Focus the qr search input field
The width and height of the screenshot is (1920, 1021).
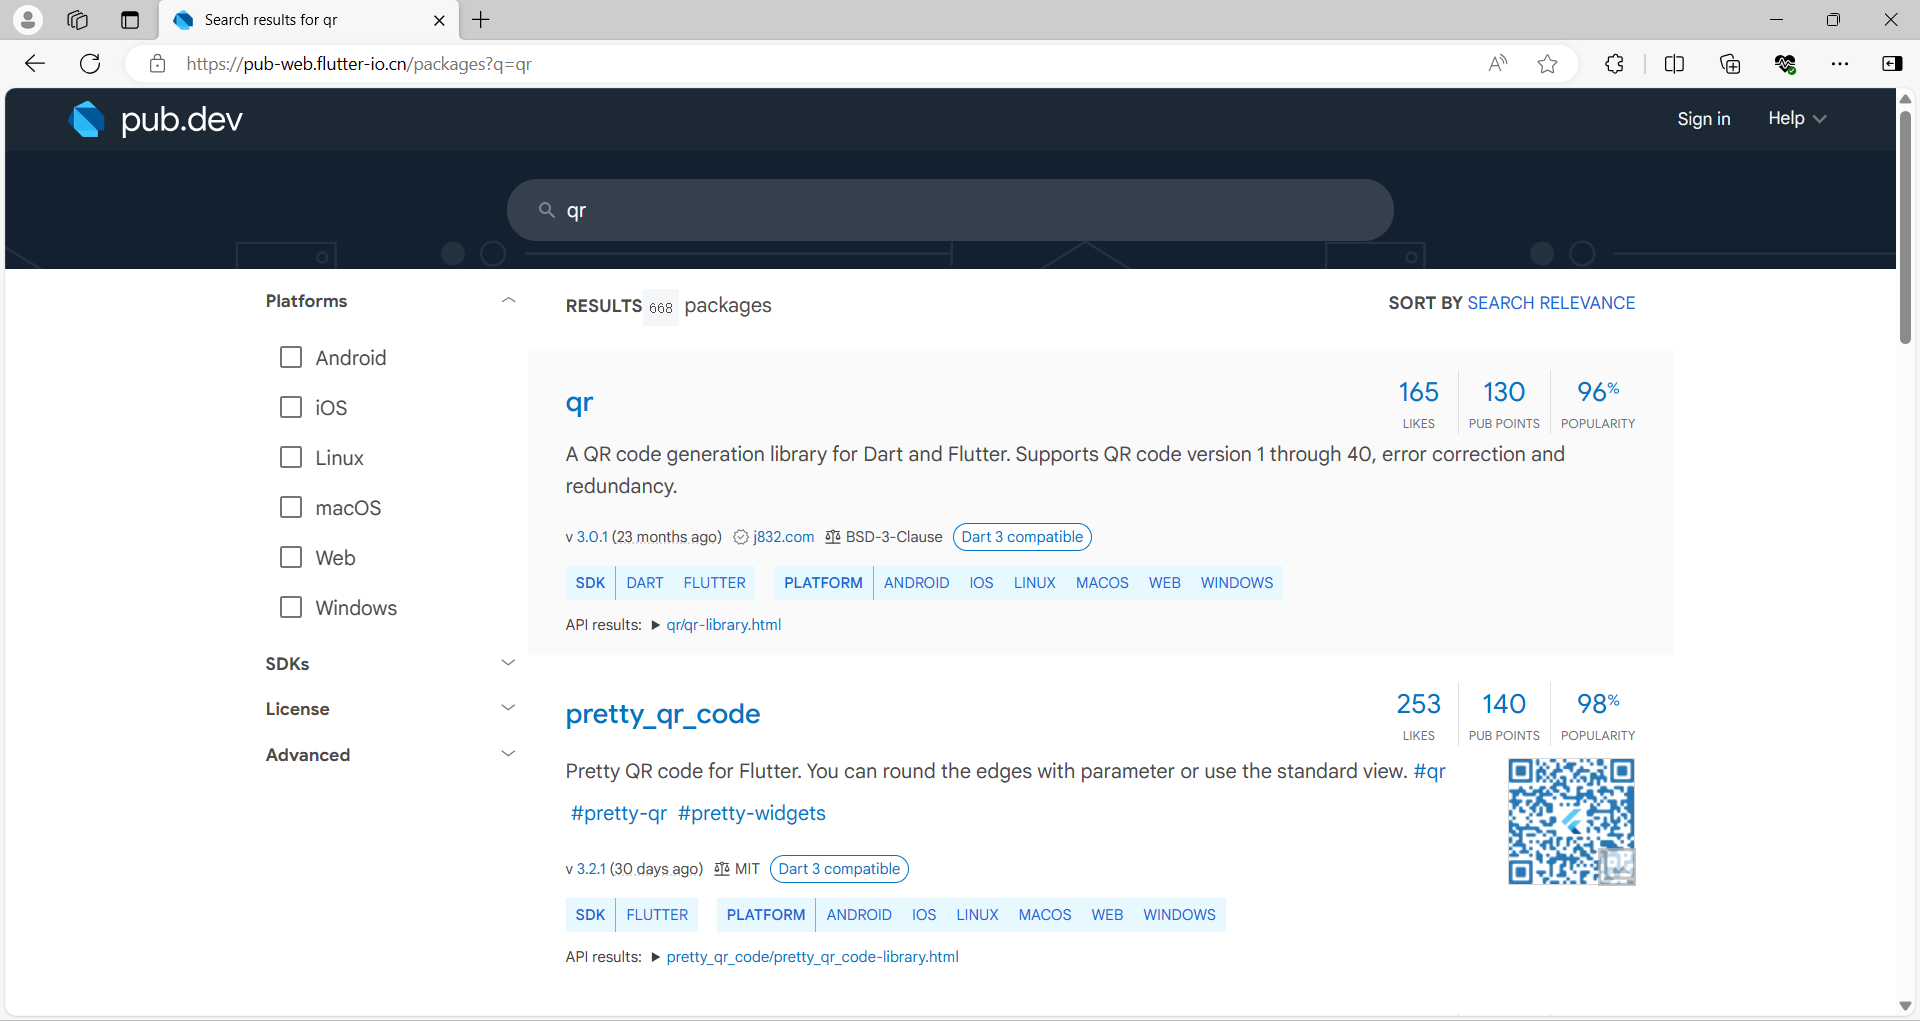[950, 210]
